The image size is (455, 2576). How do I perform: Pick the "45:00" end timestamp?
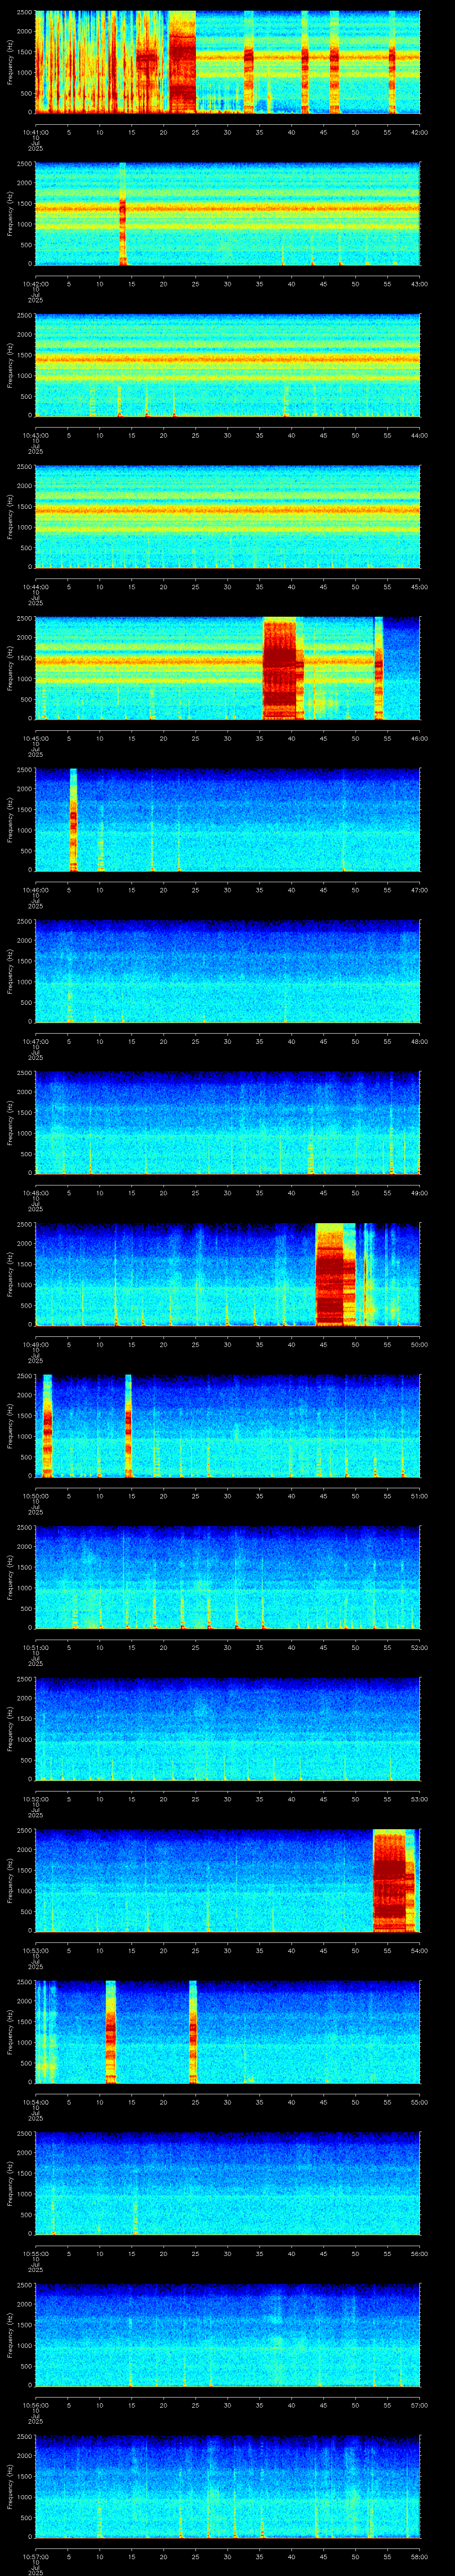419,586
